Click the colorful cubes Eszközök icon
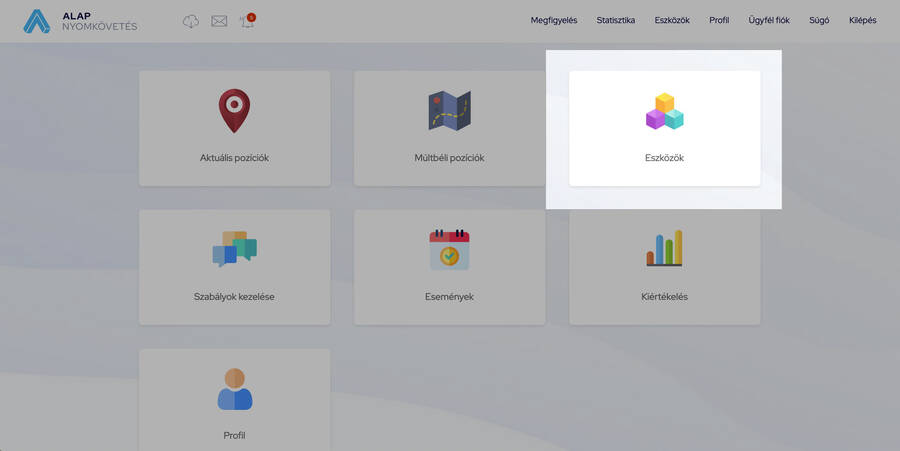900x451 pixels. pos(664,111)
